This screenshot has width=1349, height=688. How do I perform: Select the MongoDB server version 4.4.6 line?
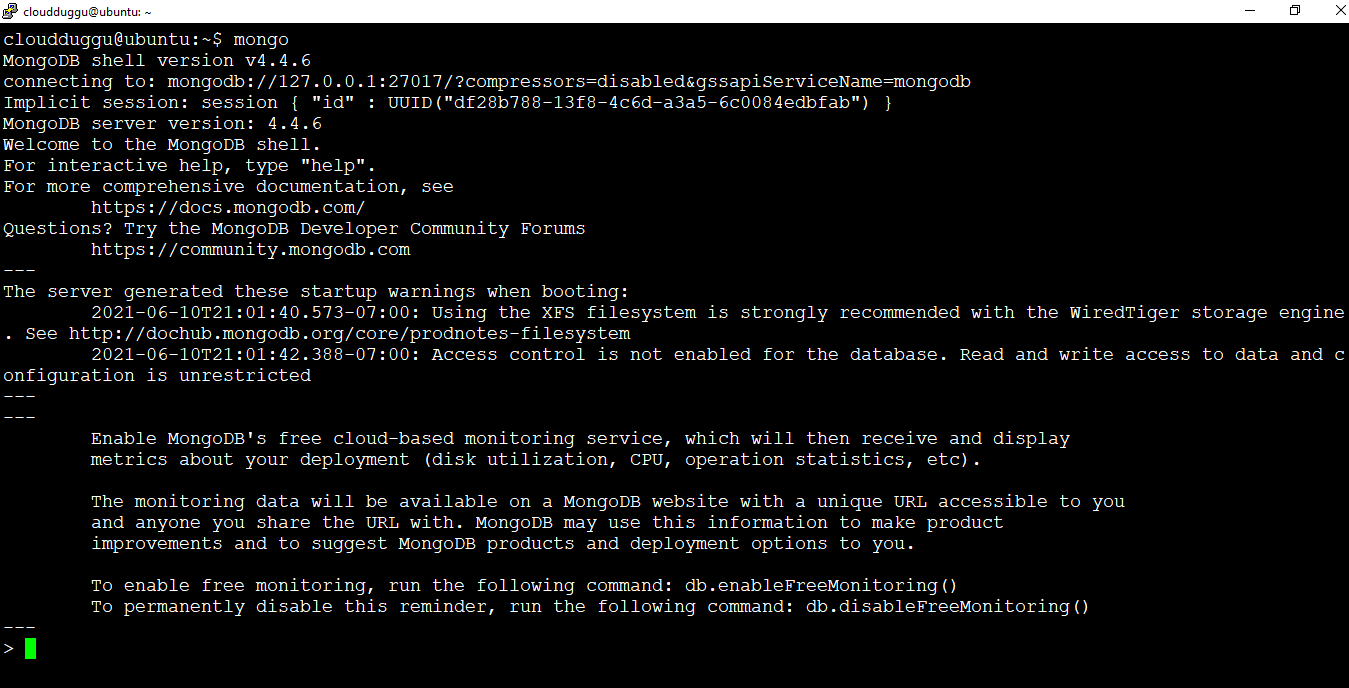click(162, 123)
